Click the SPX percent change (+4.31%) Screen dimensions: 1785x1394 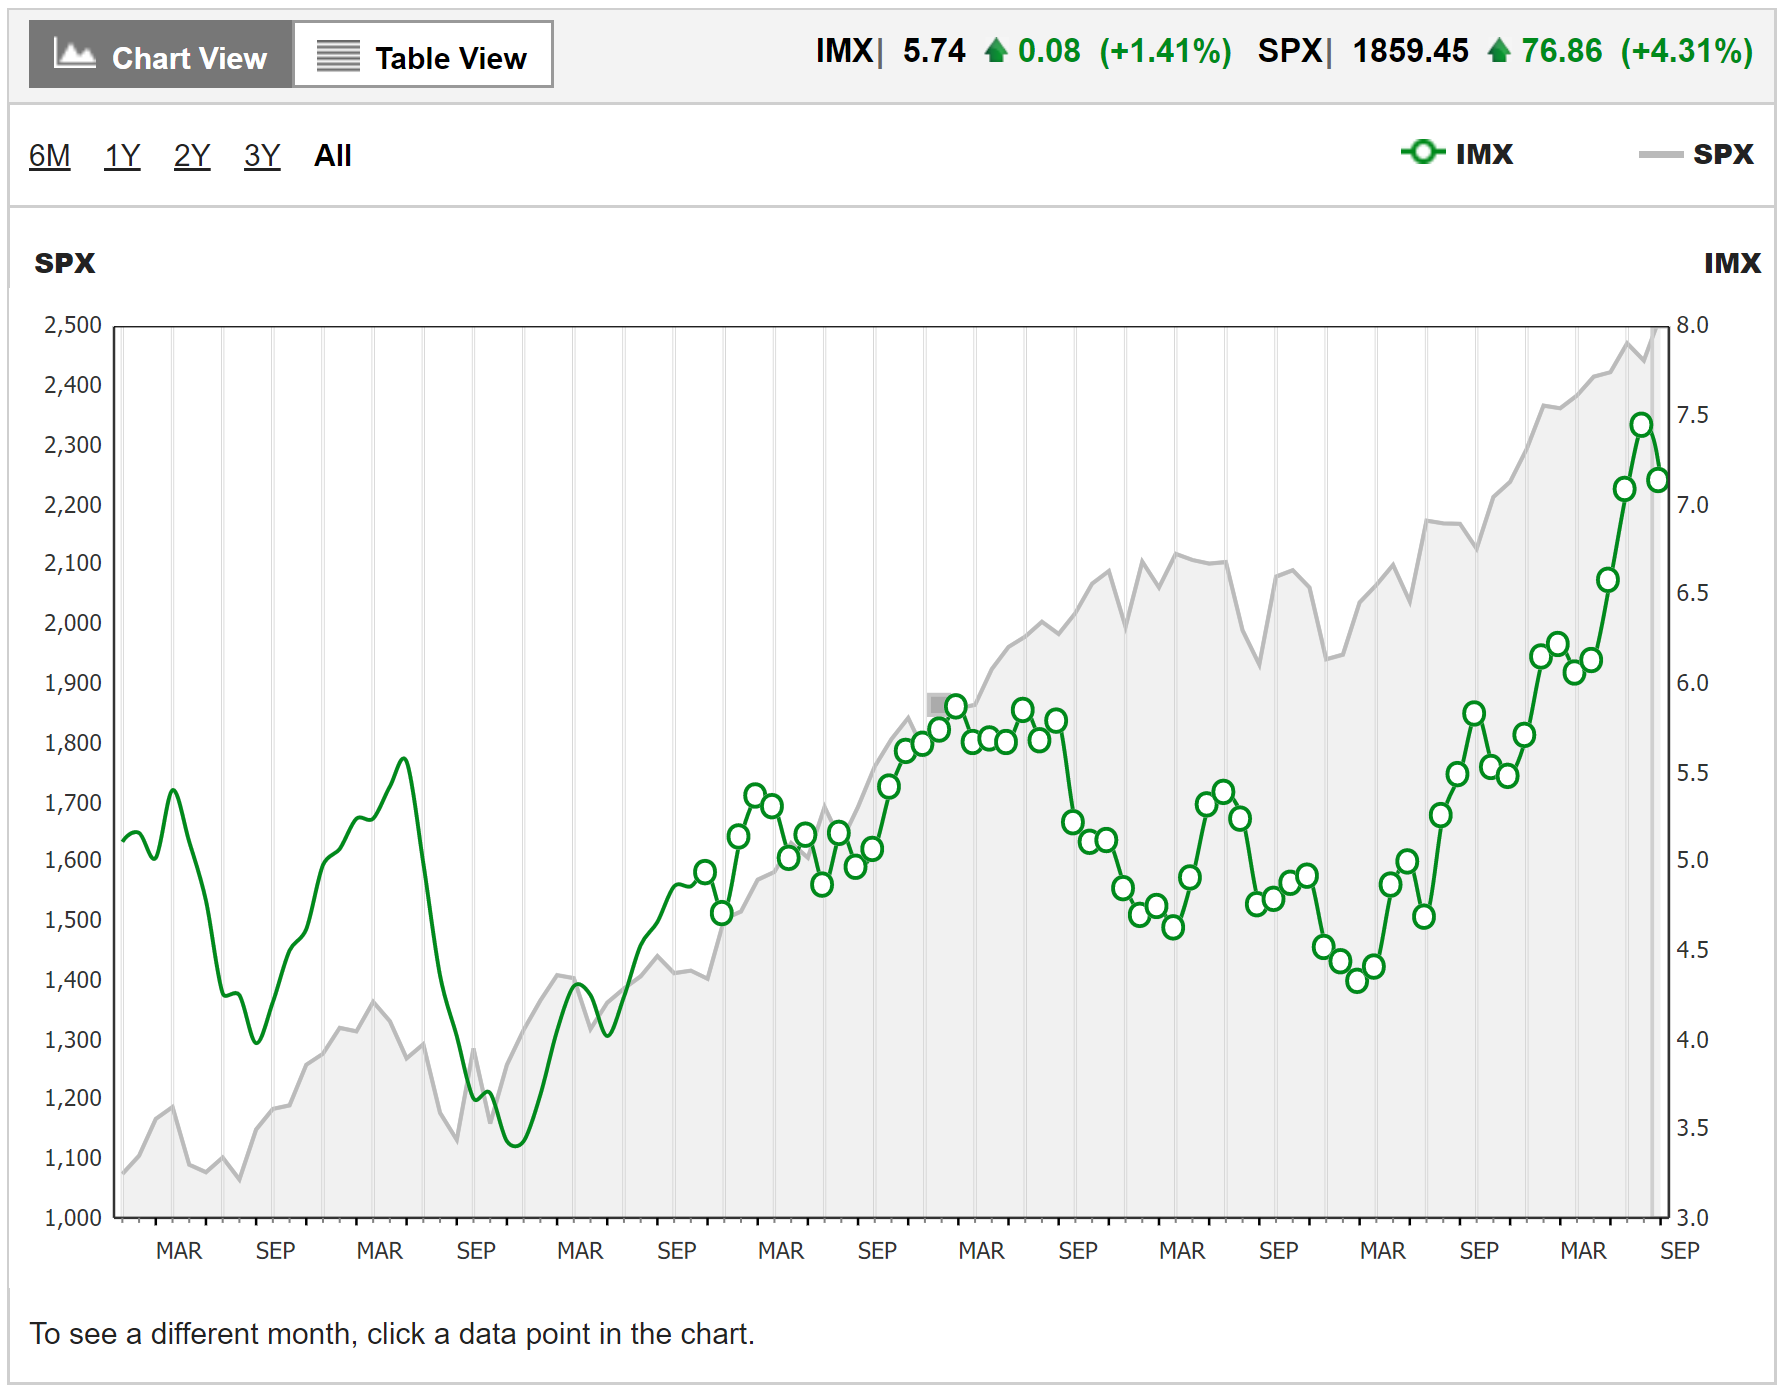(1687, 51)
